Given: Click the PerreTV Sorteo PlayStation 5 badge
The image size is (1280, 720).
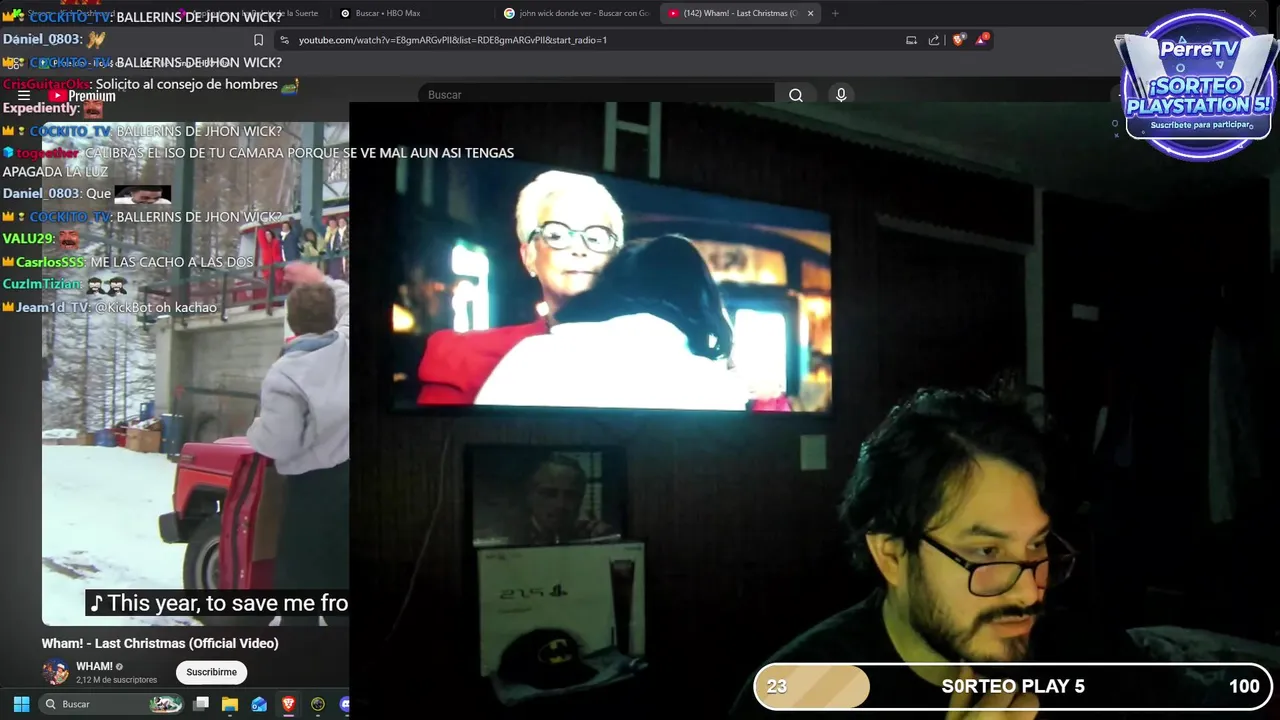Looking at the screenshot, I should [x=1198, y=85].
